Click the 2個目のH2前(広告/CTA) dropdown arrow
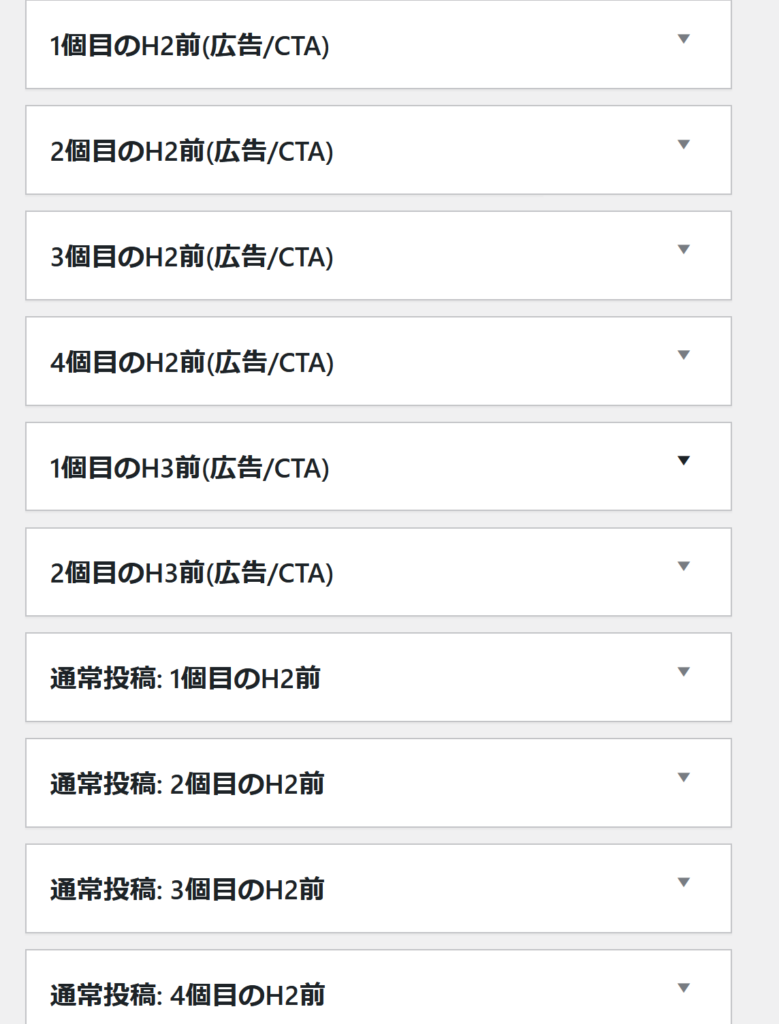Screen dimensions: 779x1024 (x=684, y=144)
